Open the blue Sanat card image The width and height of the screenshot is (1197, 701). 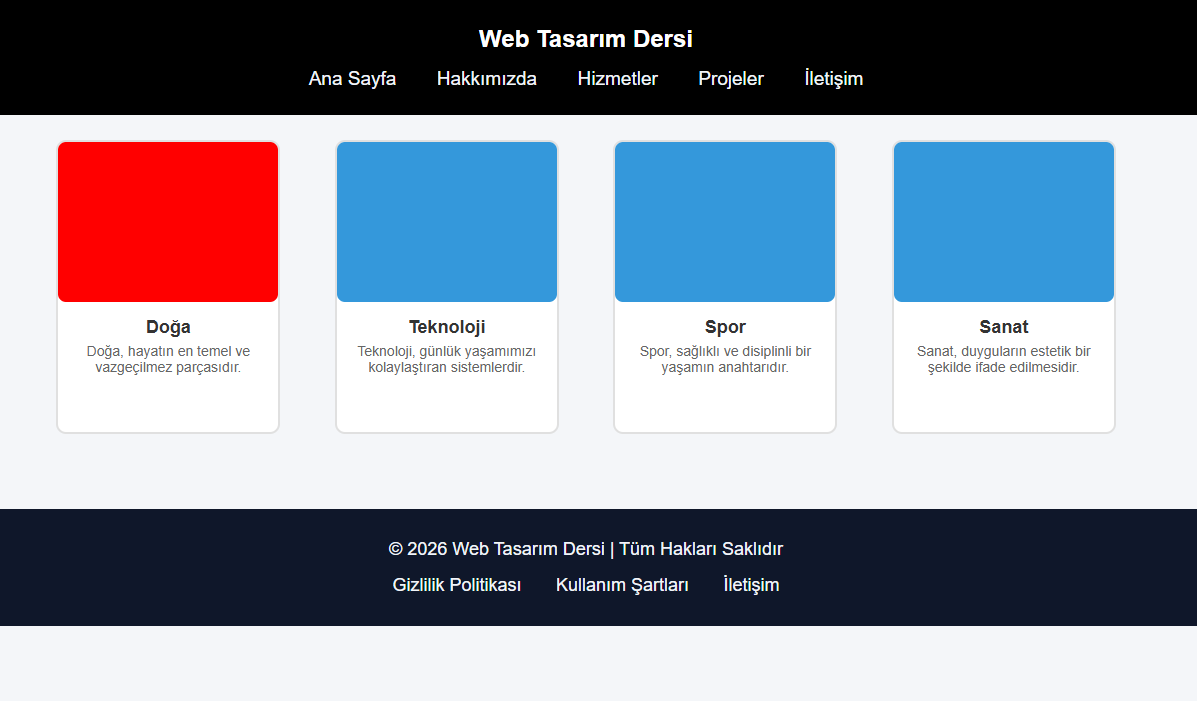click(1004, 222)
